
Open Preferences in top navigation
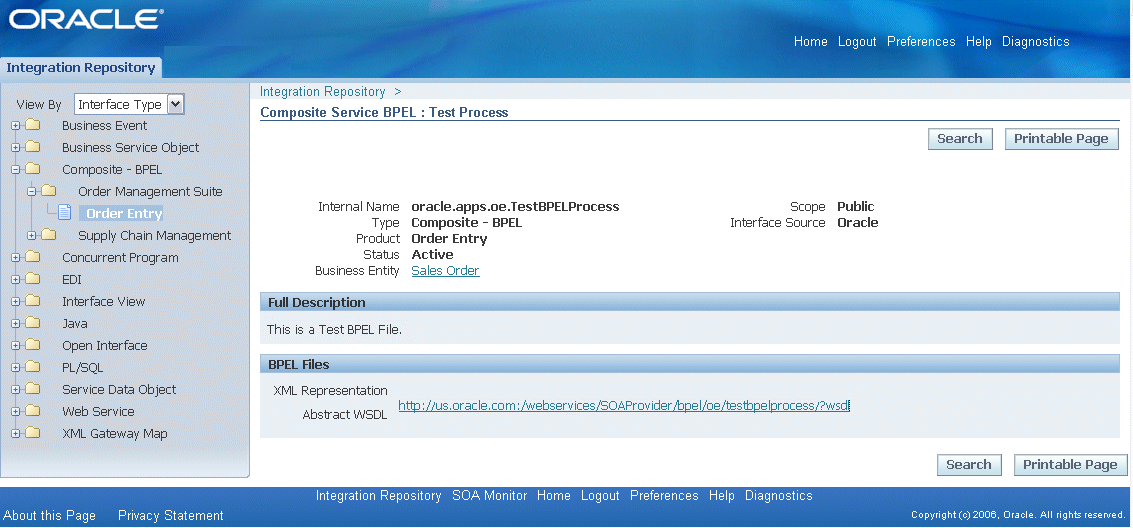click(x=921, y=42)
